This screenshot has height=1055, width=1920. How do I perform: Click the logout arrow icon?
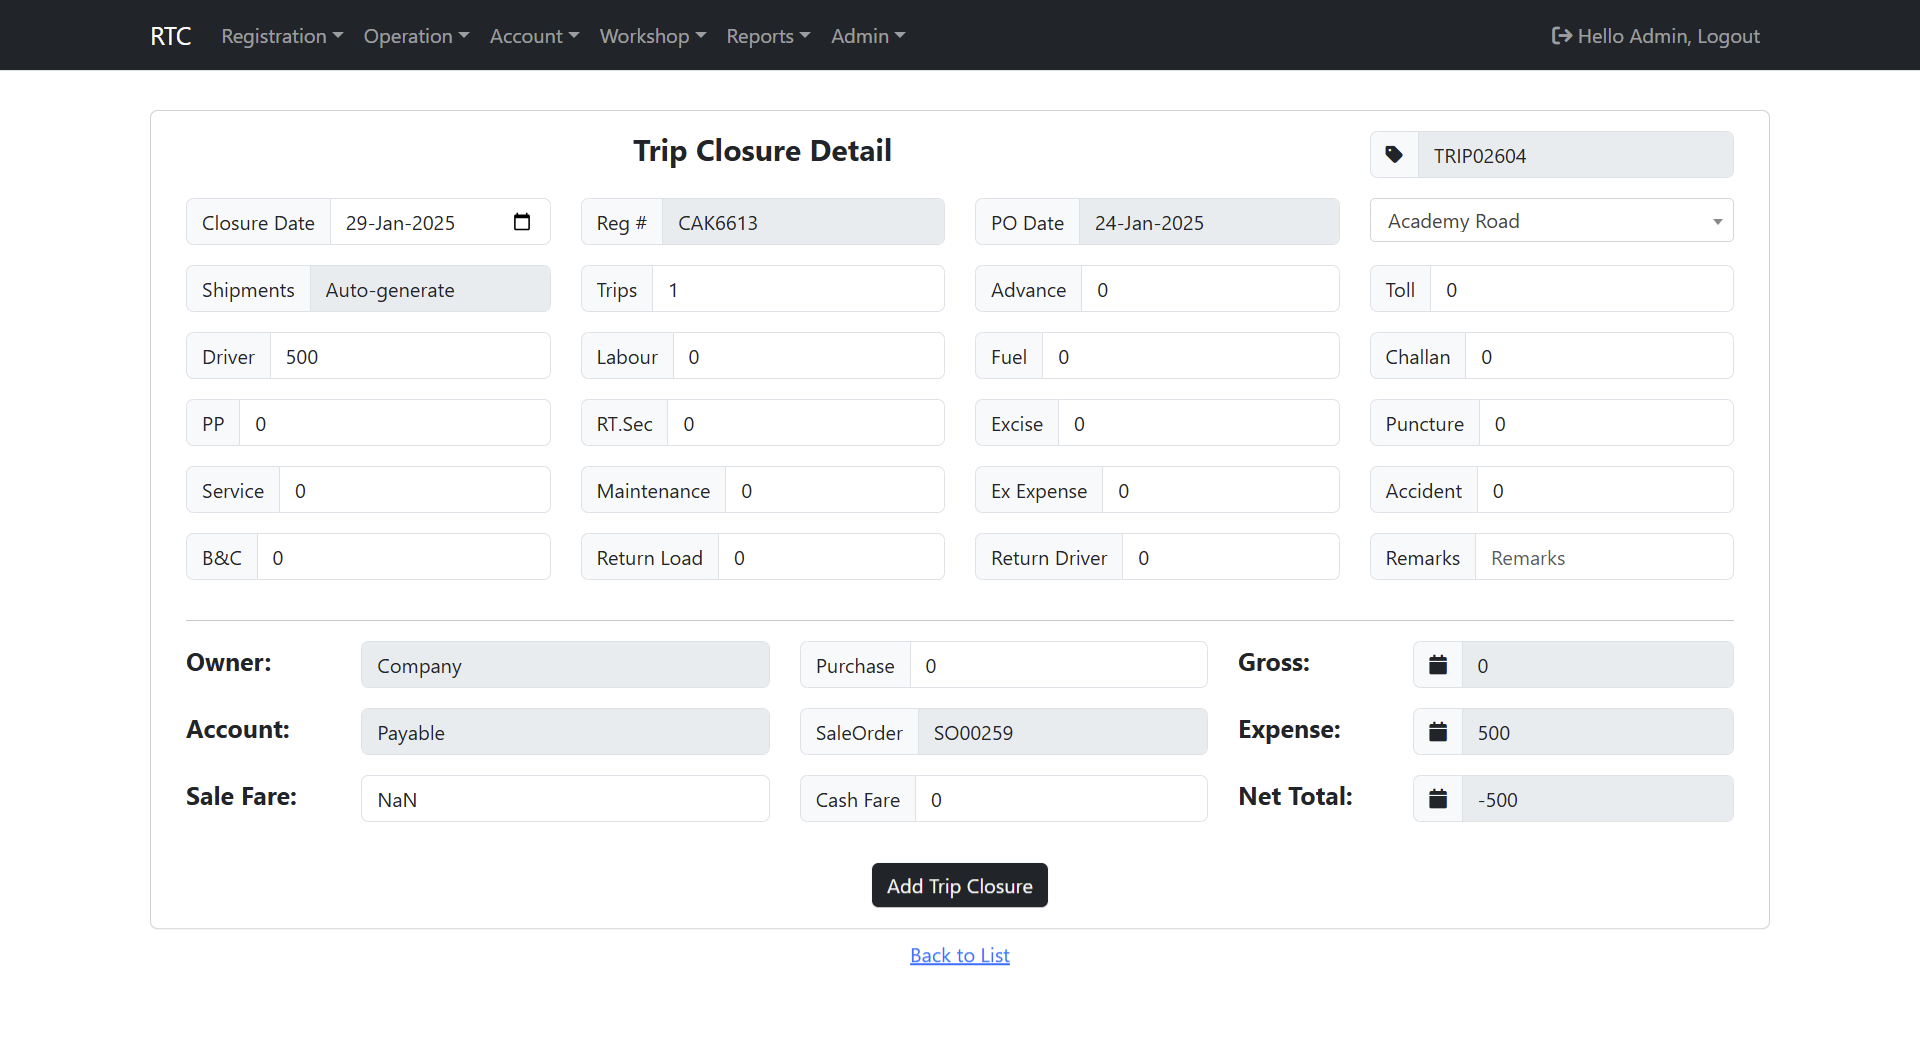tap(1561, 36)
